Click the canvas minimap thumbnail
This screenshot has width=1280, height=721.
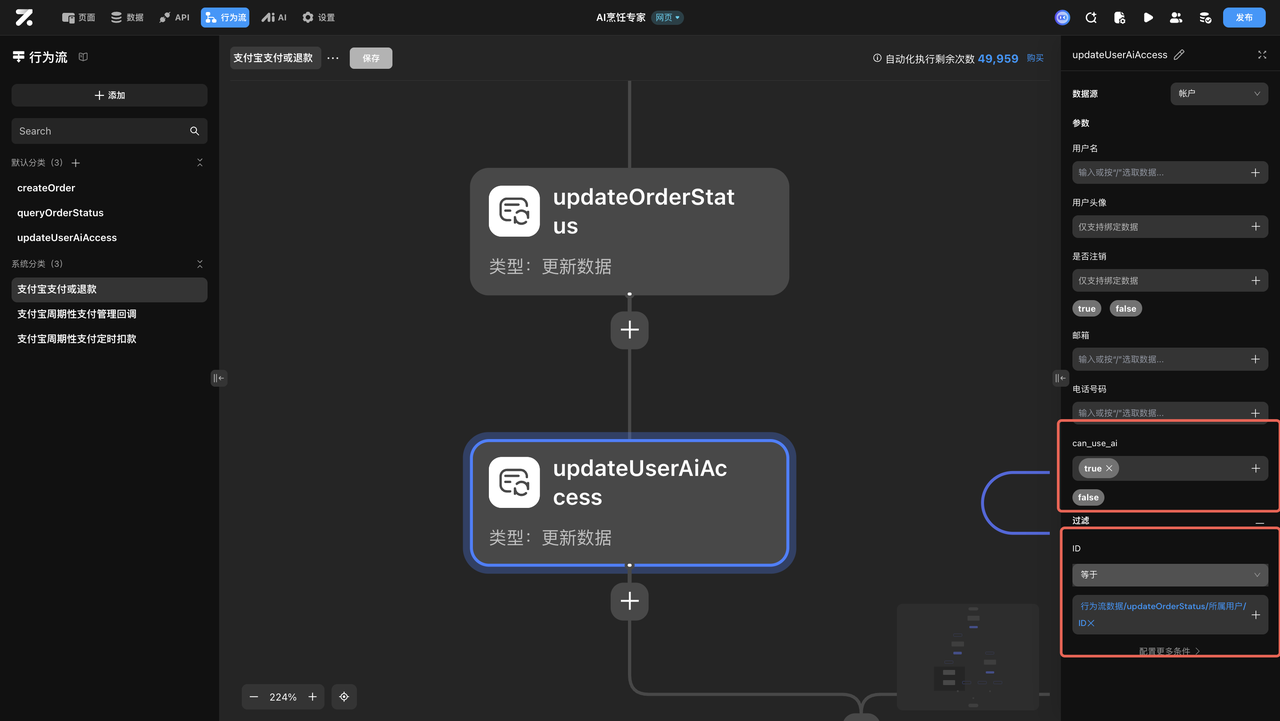[966, 656]
